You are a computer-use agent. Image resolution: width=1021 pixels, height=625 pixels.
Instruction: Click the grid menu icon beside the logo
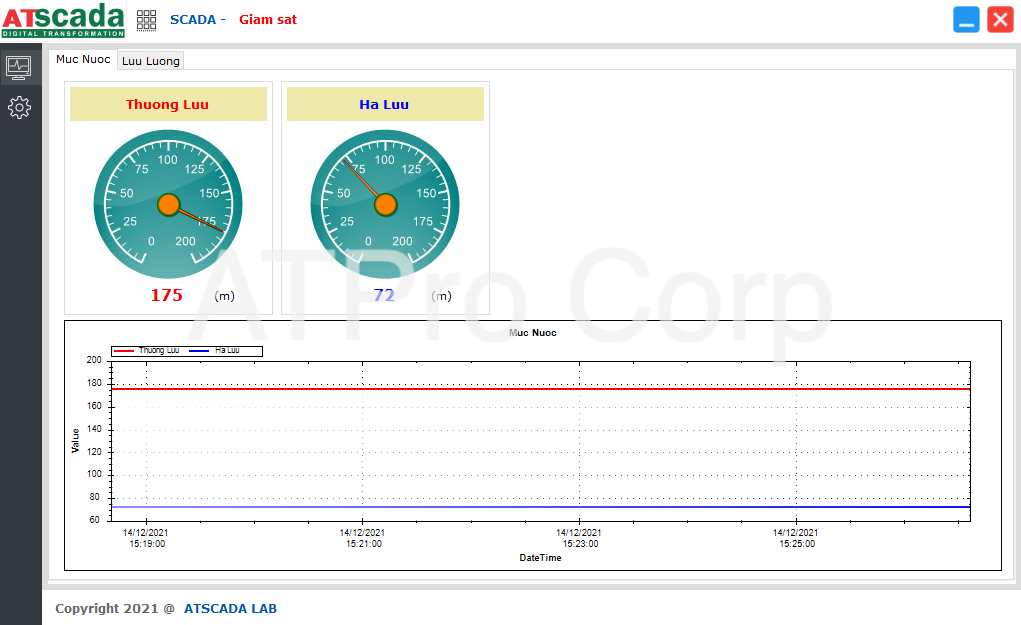pyautogui.click(x=147, y=20)
